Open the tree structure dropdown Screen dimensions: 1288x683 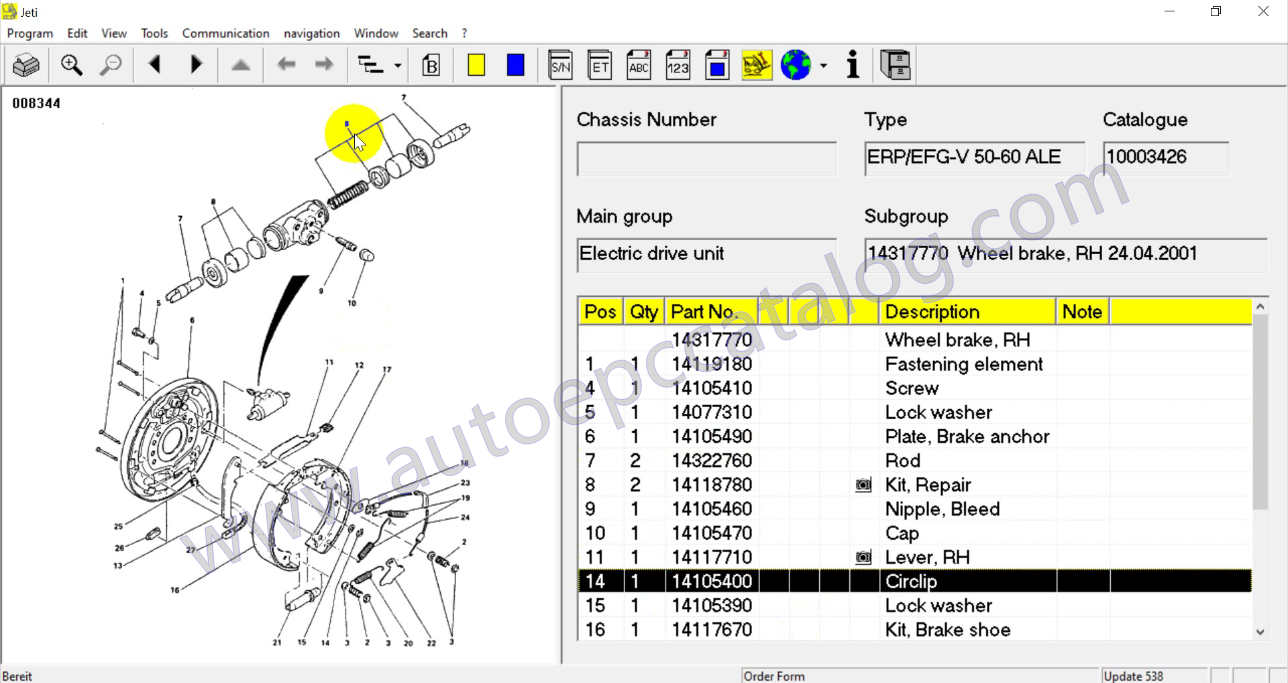(x=396, y=64)
